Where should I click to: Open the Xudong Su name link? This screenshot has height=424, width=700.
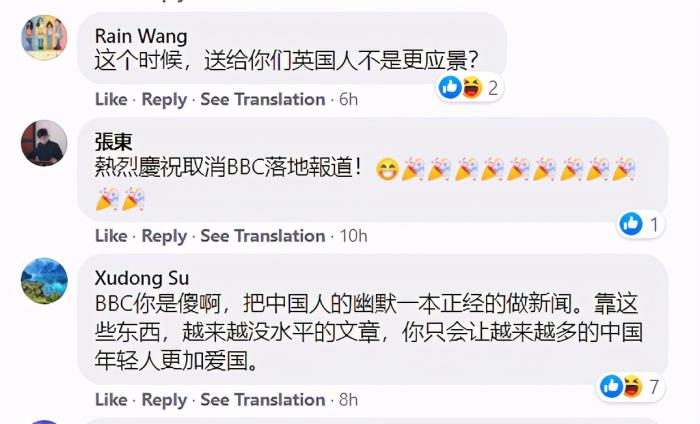[x=142, y=278]
